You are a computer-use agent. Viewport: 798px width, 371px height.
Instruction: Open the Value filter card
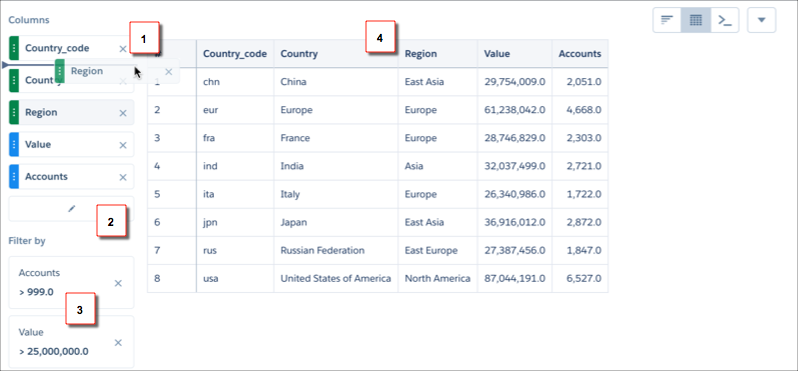click(71, 342)
